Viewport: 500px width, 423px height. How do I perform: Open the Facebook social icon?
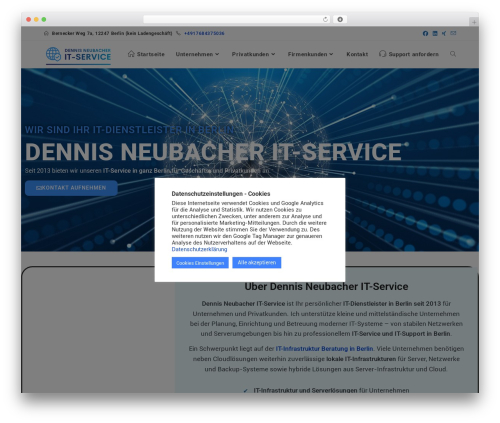pyautogui.click(x=425, y=33)
